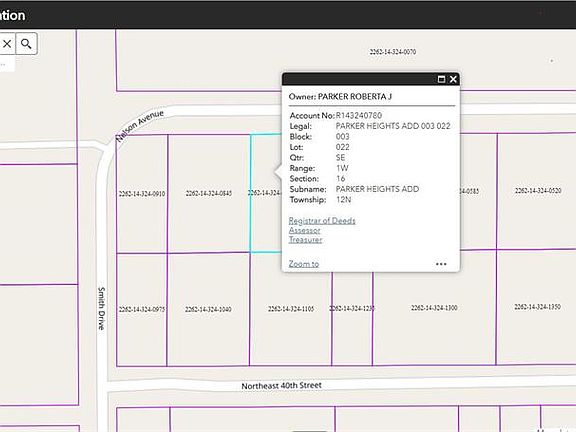Click the Northeast 40th Street label

point(281,386)
